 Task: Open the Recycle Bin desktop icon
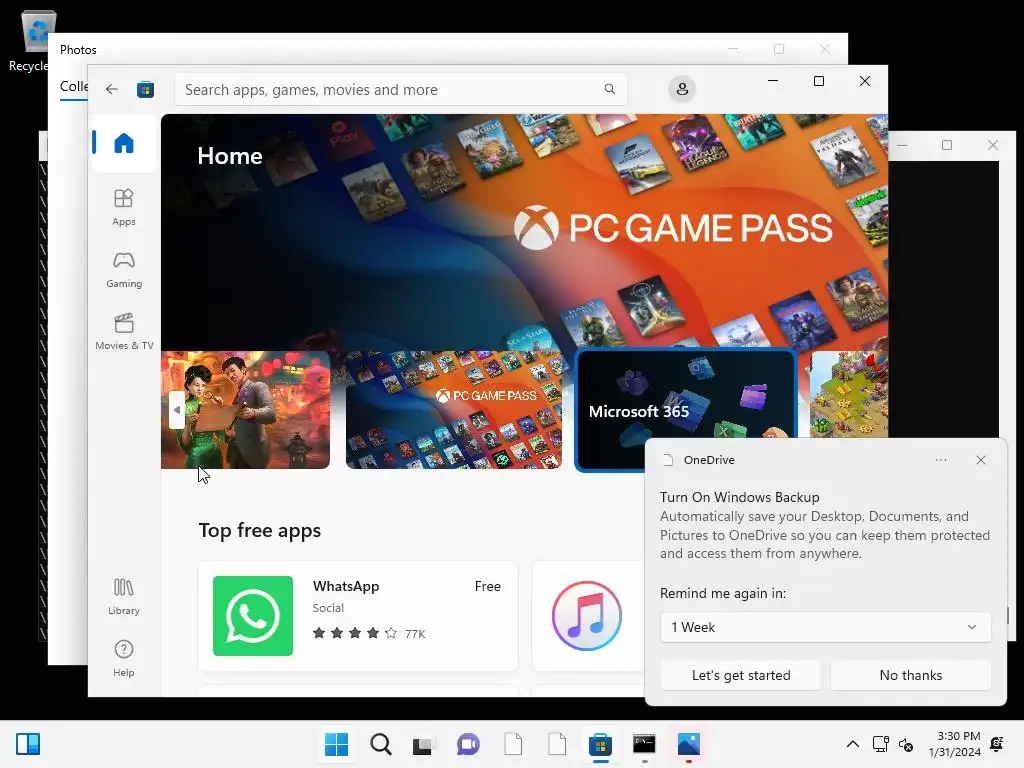point(33,40)
